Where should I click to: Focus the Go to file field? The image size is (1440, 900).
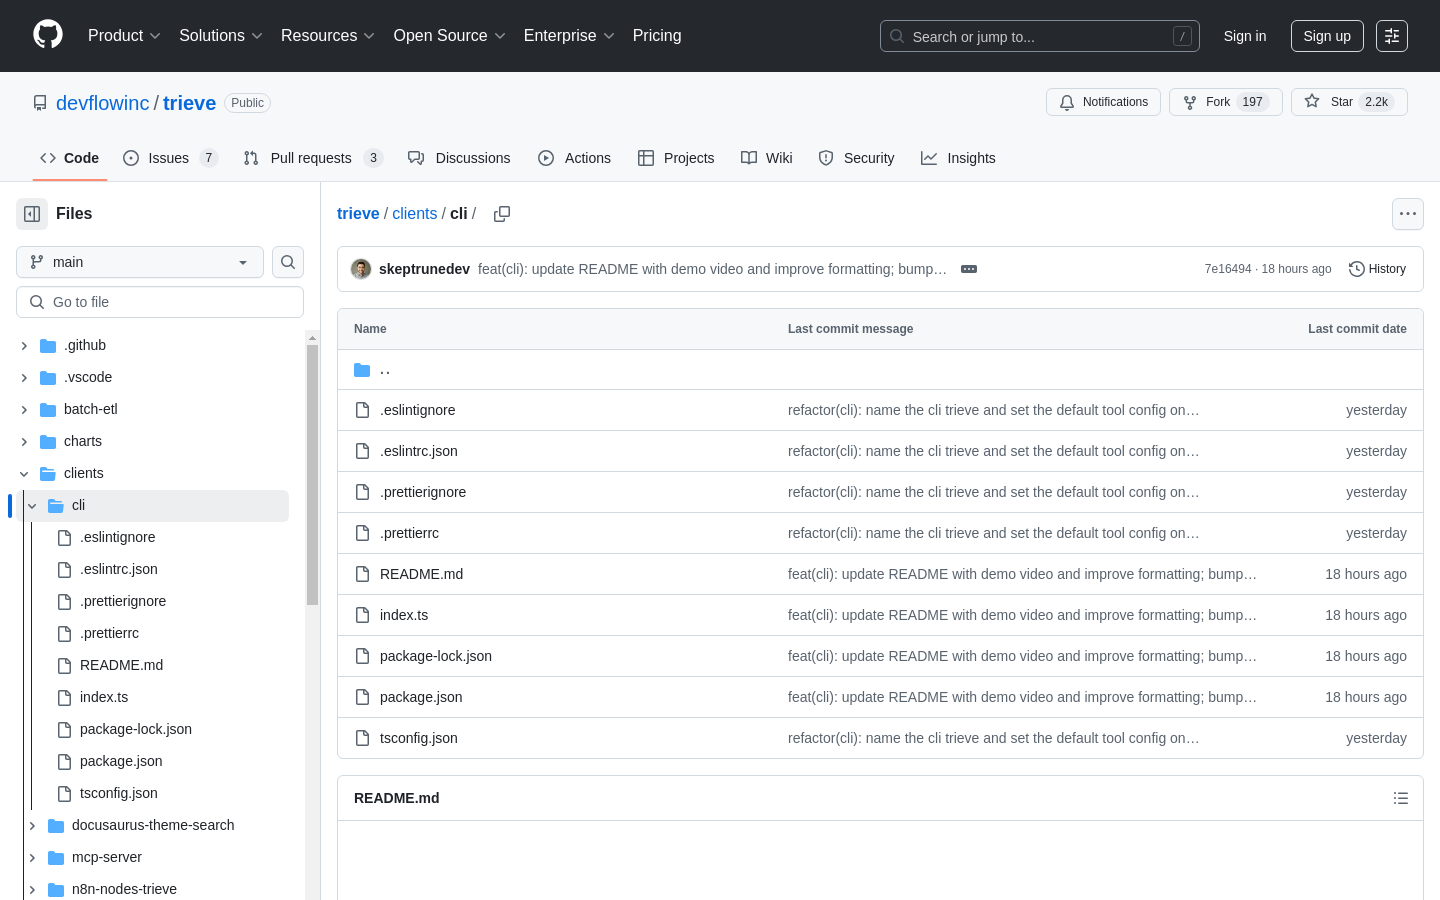[160, 302]
